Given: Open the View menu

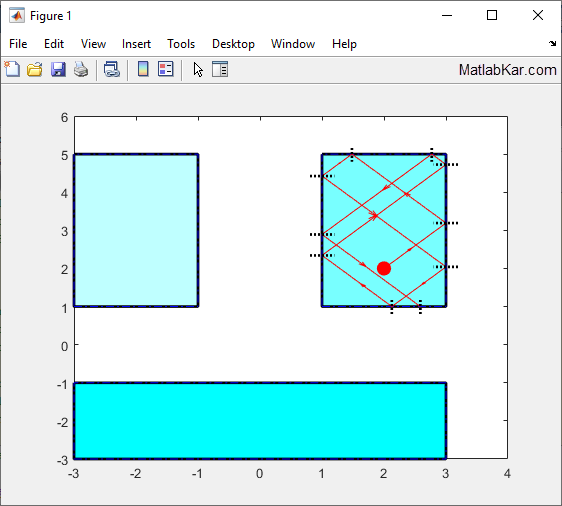Looking at the screenshot, I should pyautogui.click(x=93, y=44).
